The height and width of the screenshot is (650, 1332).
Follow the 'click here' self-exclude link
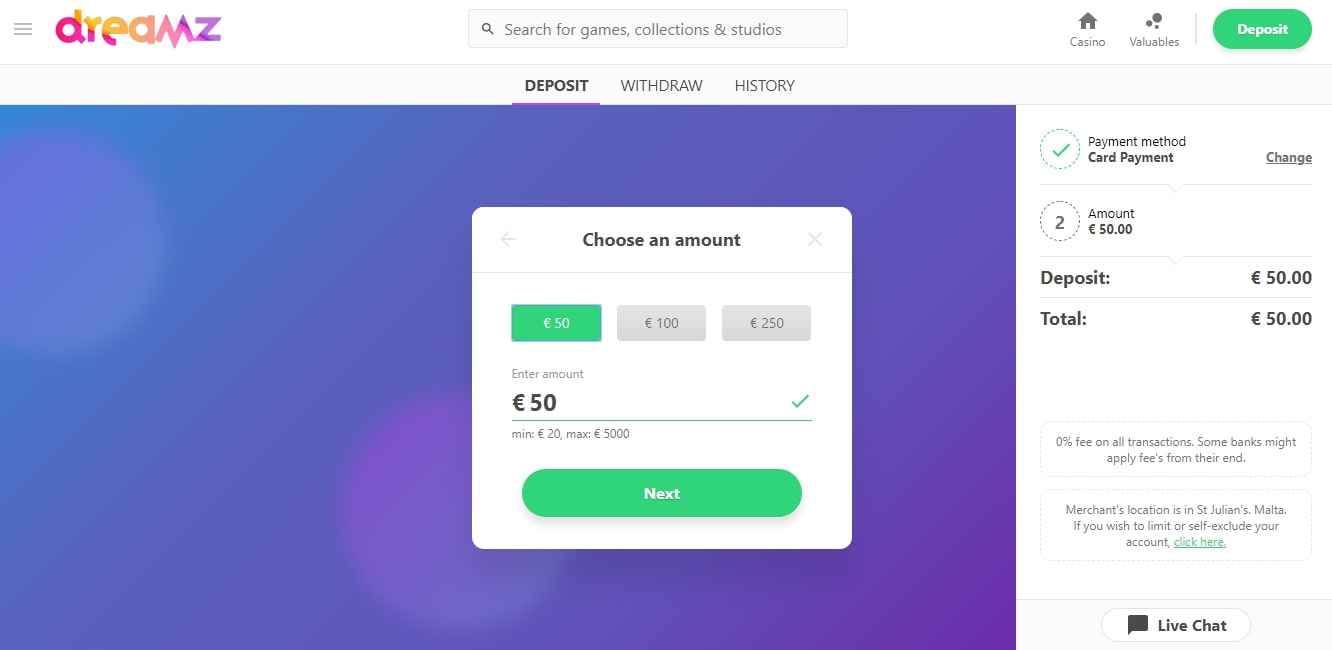(1200, 542)
